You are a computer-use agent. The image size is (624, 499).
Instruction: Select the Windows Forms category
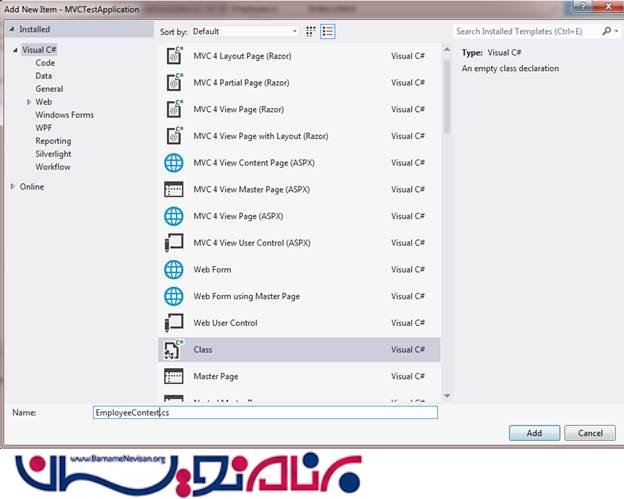pyautogui.click(x=64, y=115)
